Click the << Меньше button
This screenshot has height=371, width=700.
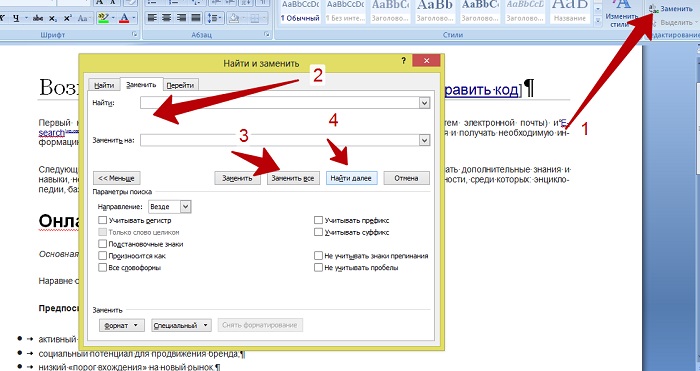click(116, 178)
